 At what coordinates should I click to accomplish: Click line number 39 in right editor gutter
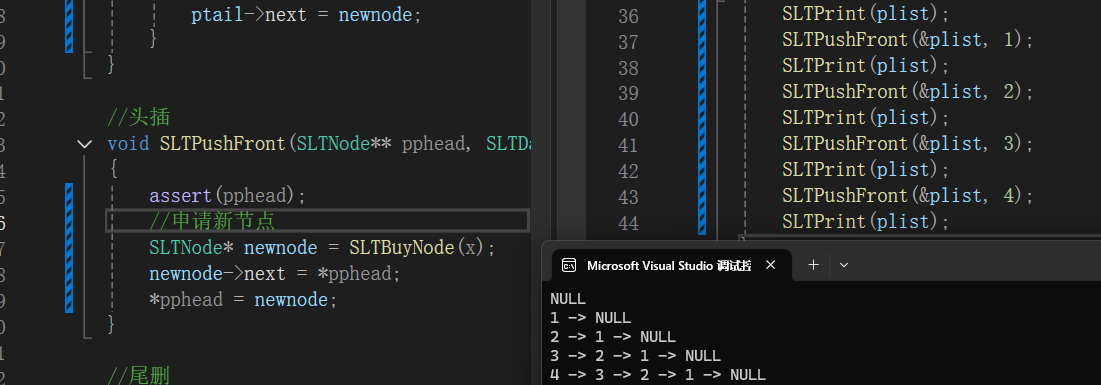(628, 93)
